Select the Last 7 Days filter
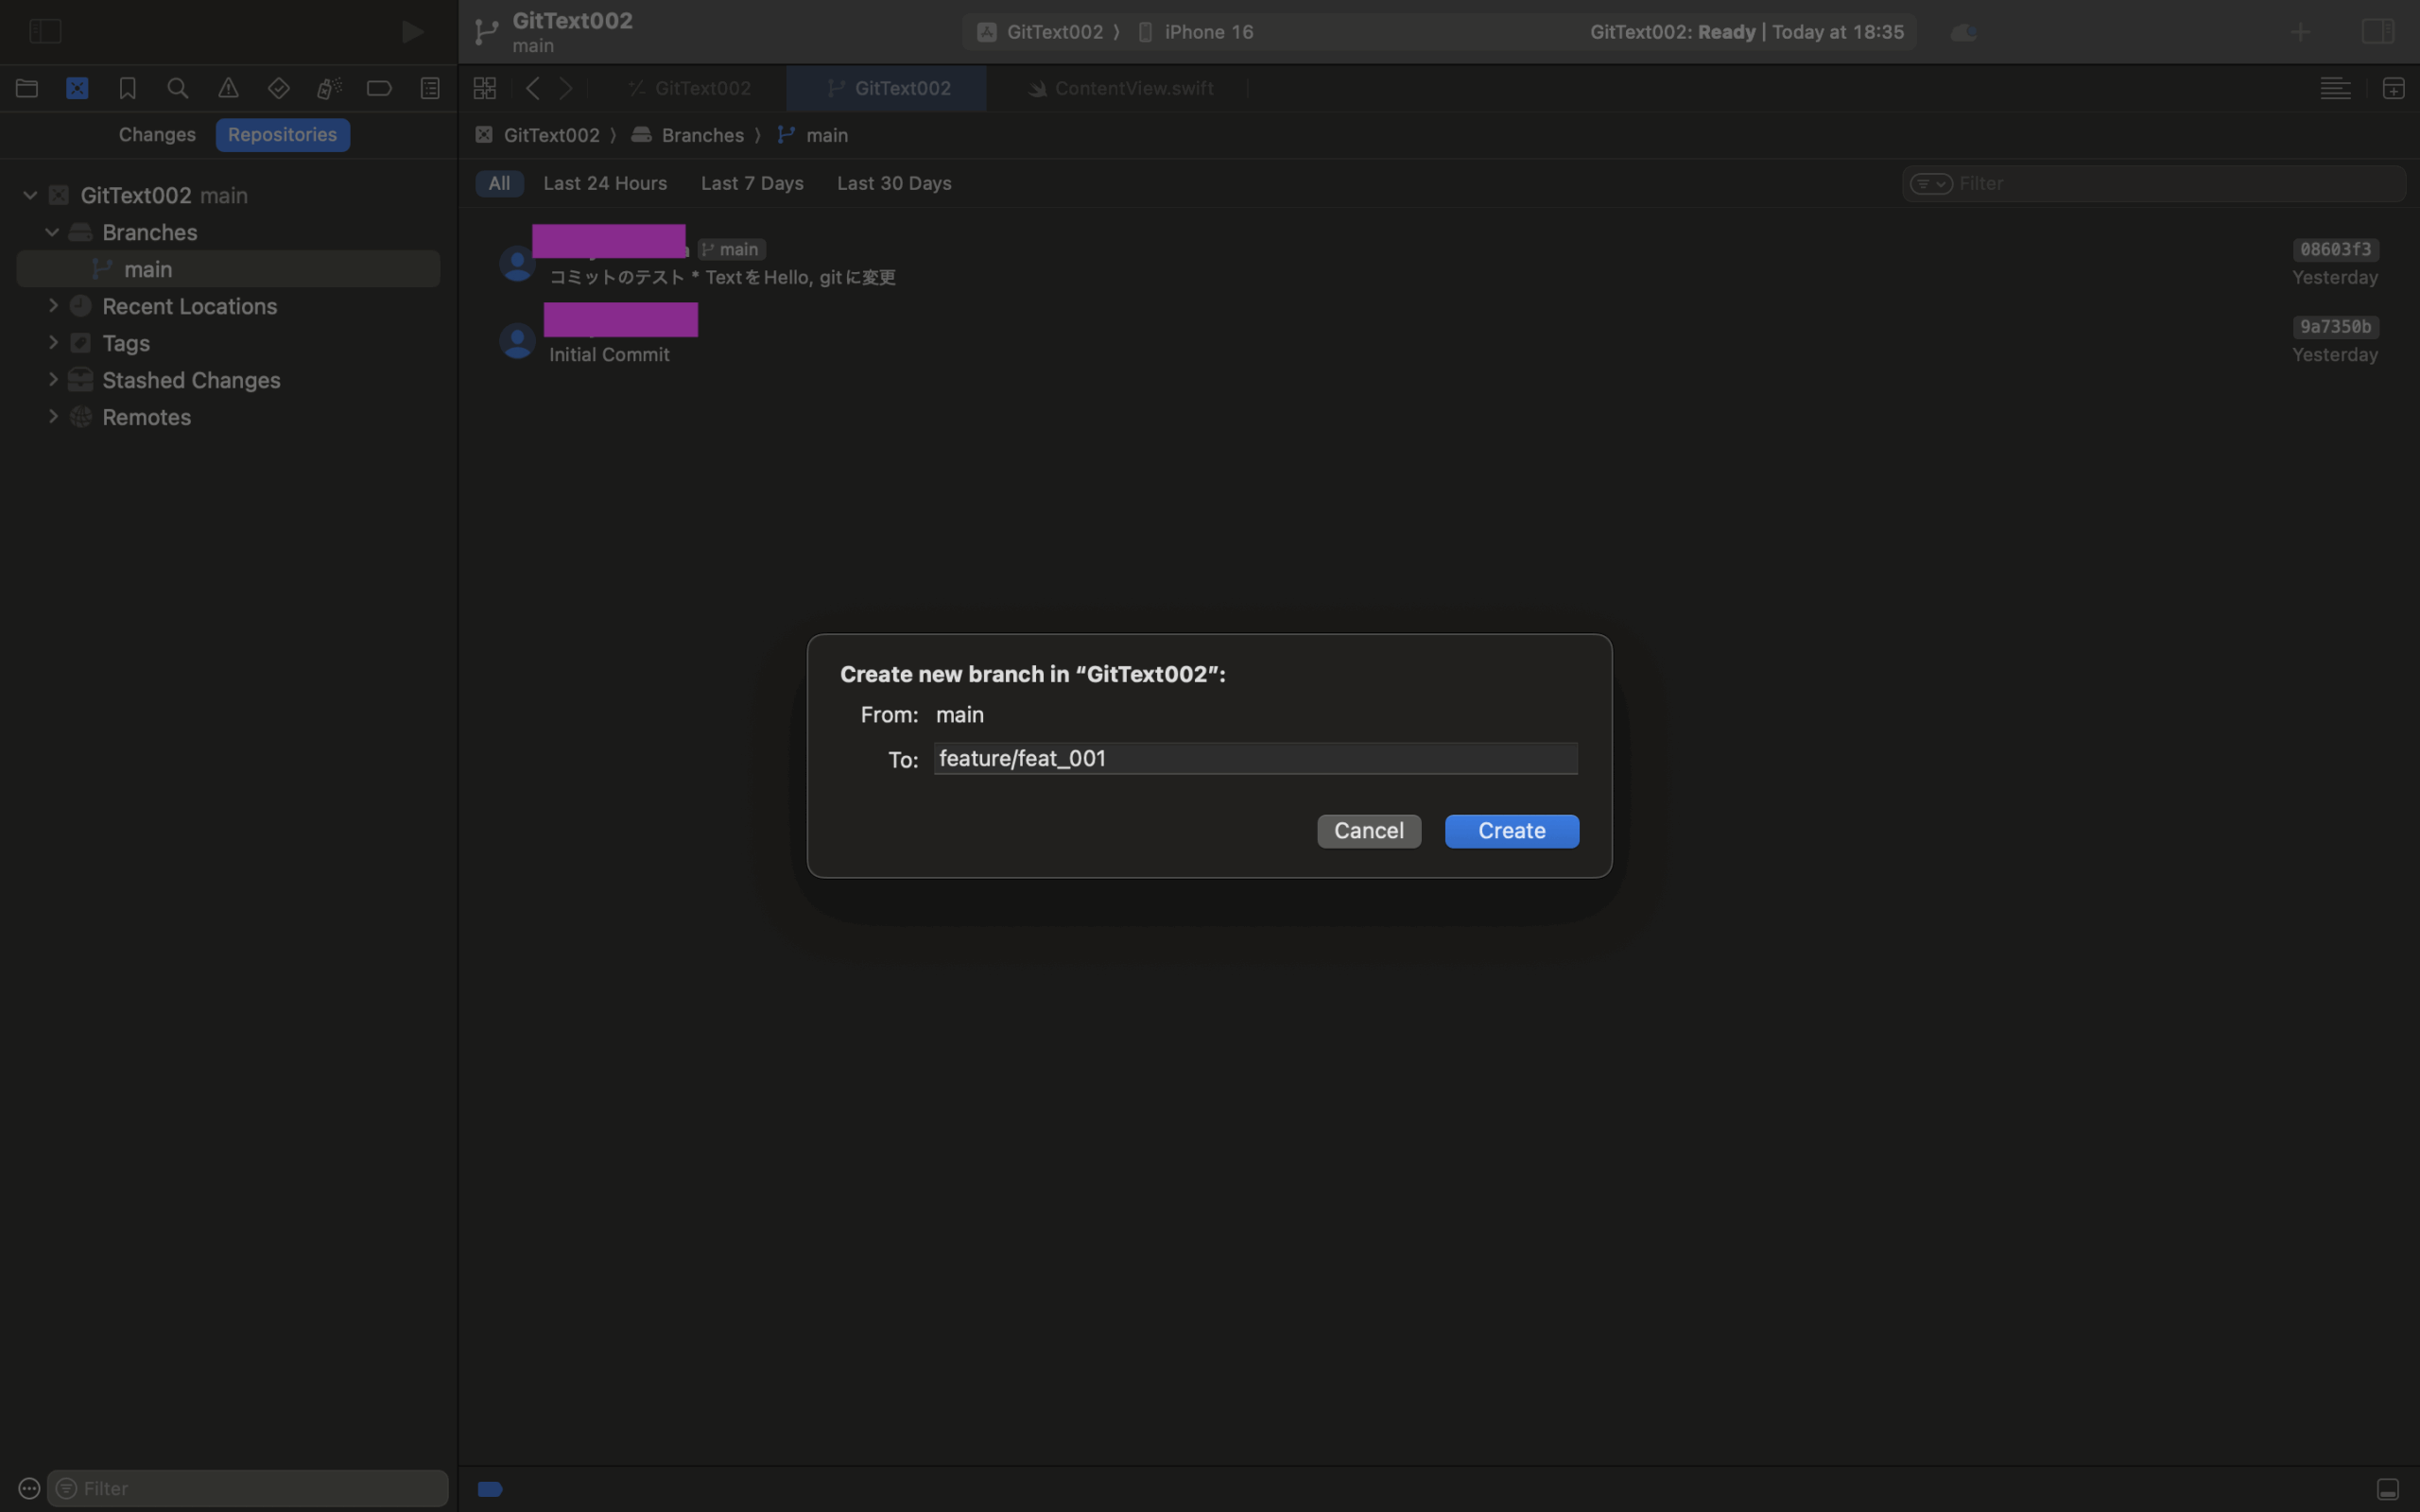 tap(752, 183)
